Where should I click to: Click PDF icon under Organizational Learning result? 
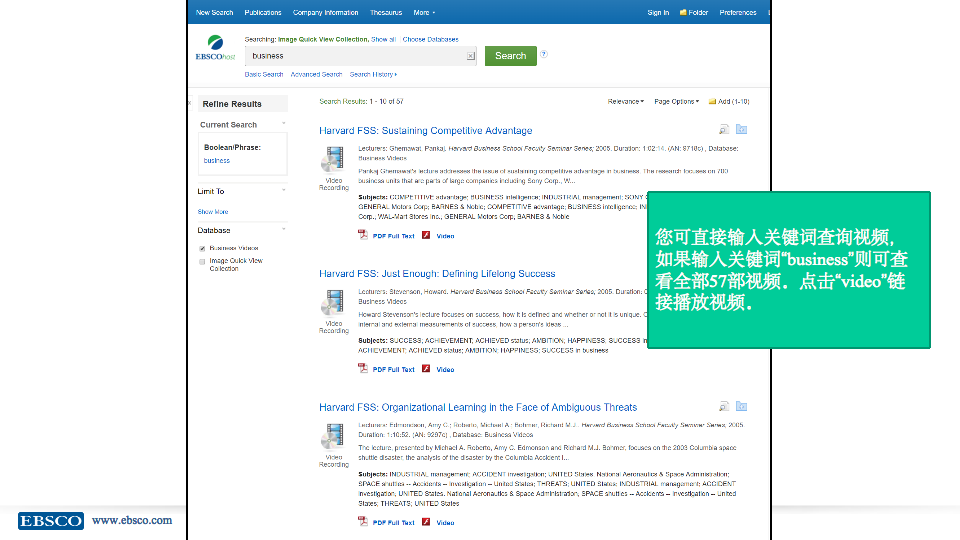363,521
